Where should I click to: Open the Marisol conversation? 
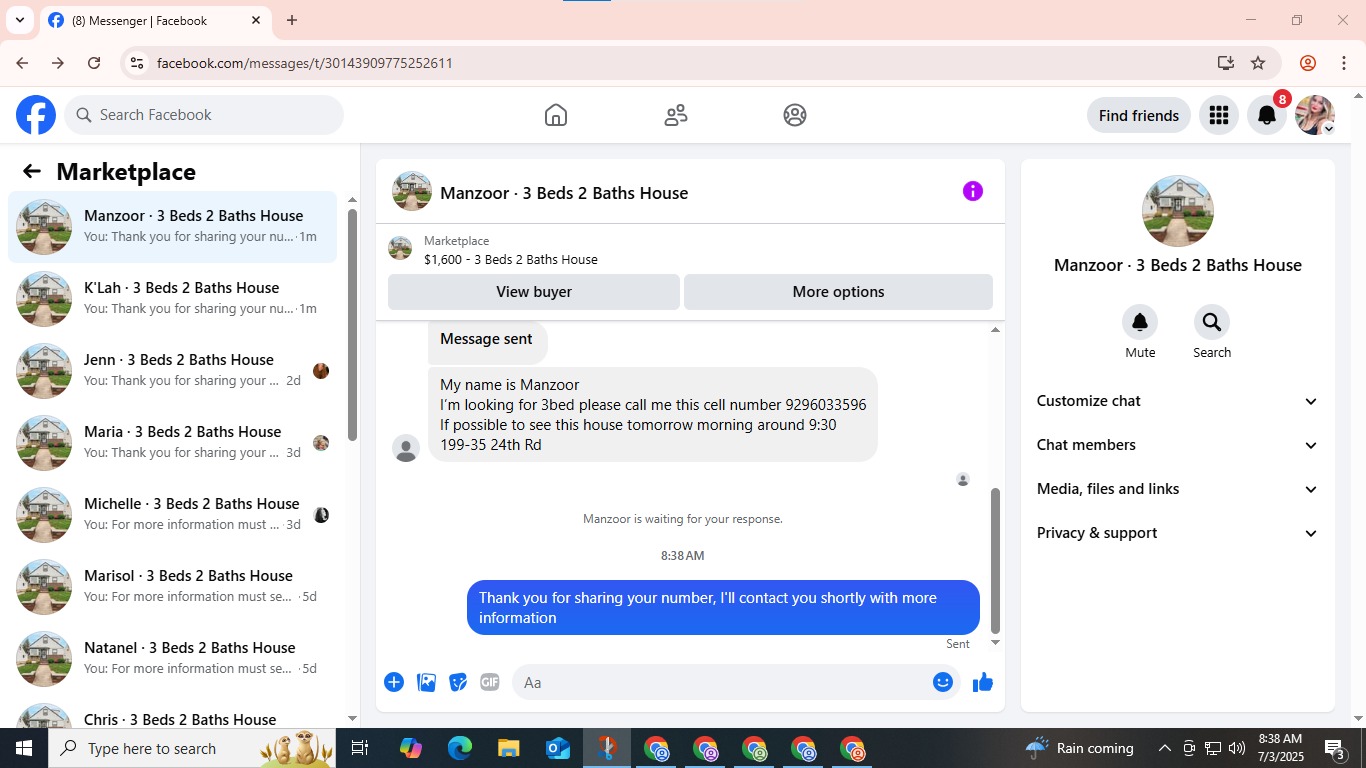(x=172, y=587)
